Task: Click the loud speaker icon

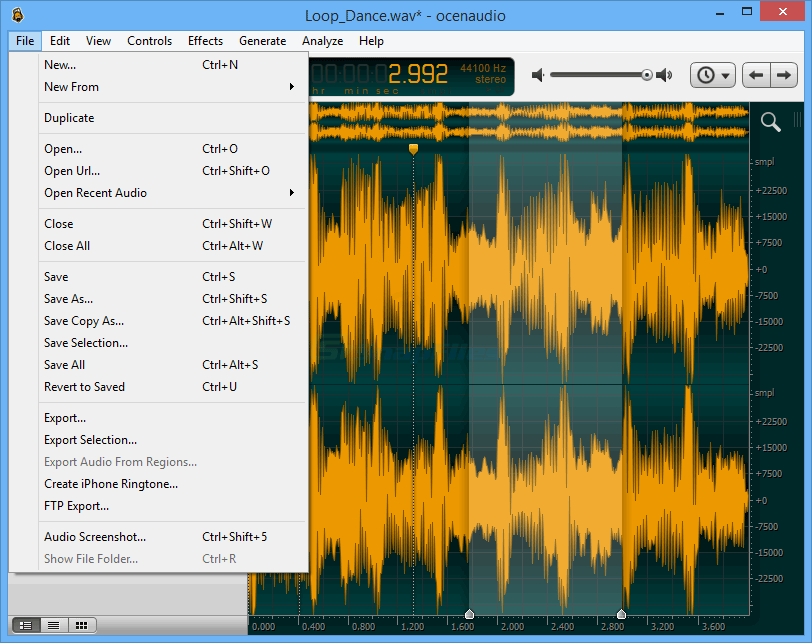Action: point(666,75)
